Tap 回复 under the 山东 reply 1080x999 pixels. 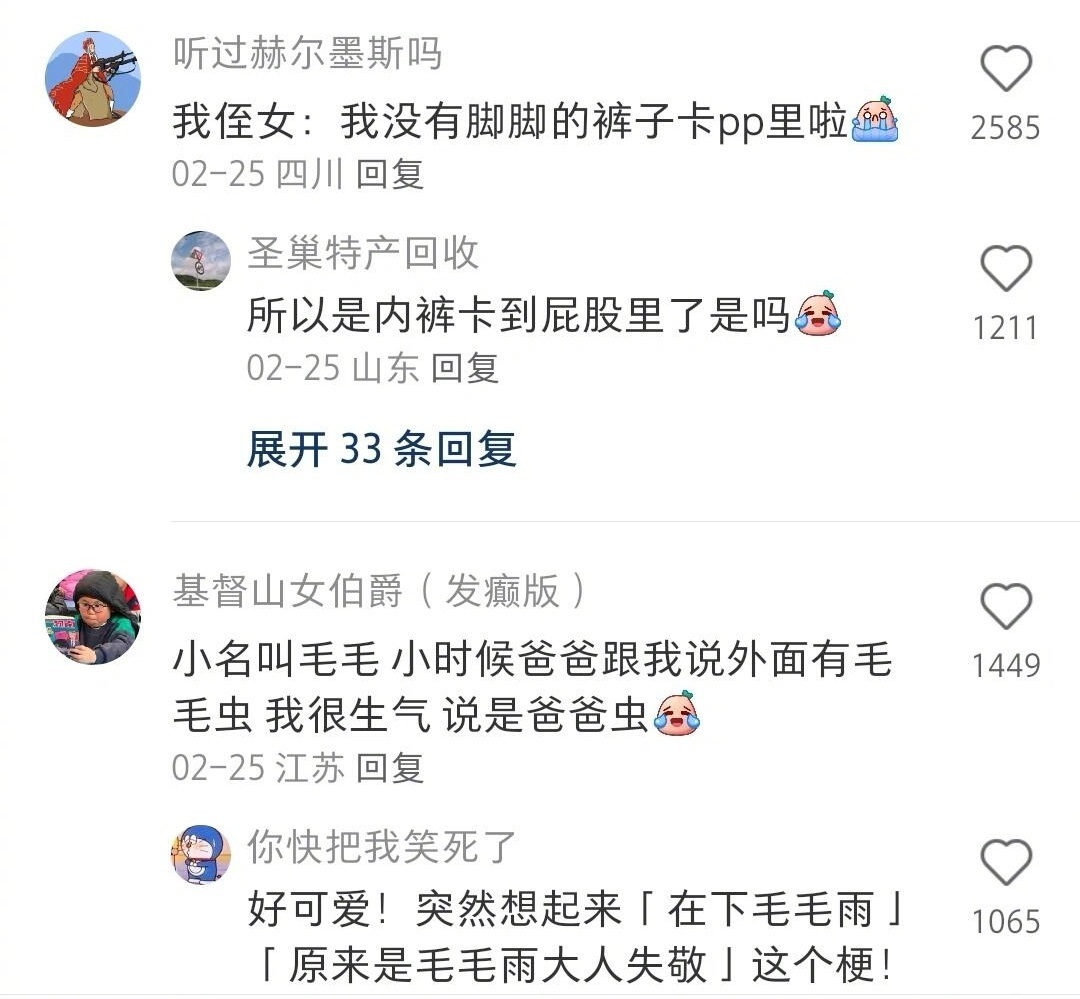coord(465,368)
